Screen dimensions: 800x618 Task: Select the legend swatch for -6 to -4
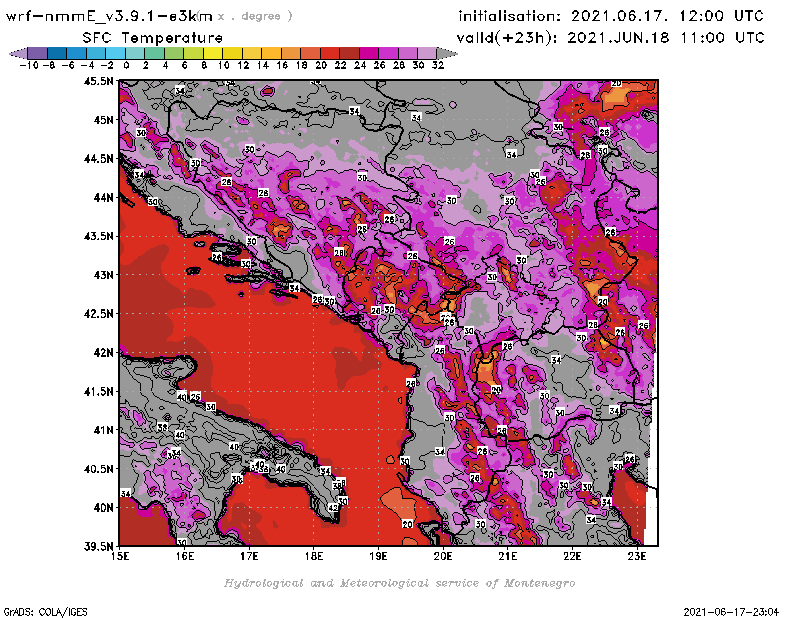77,53
